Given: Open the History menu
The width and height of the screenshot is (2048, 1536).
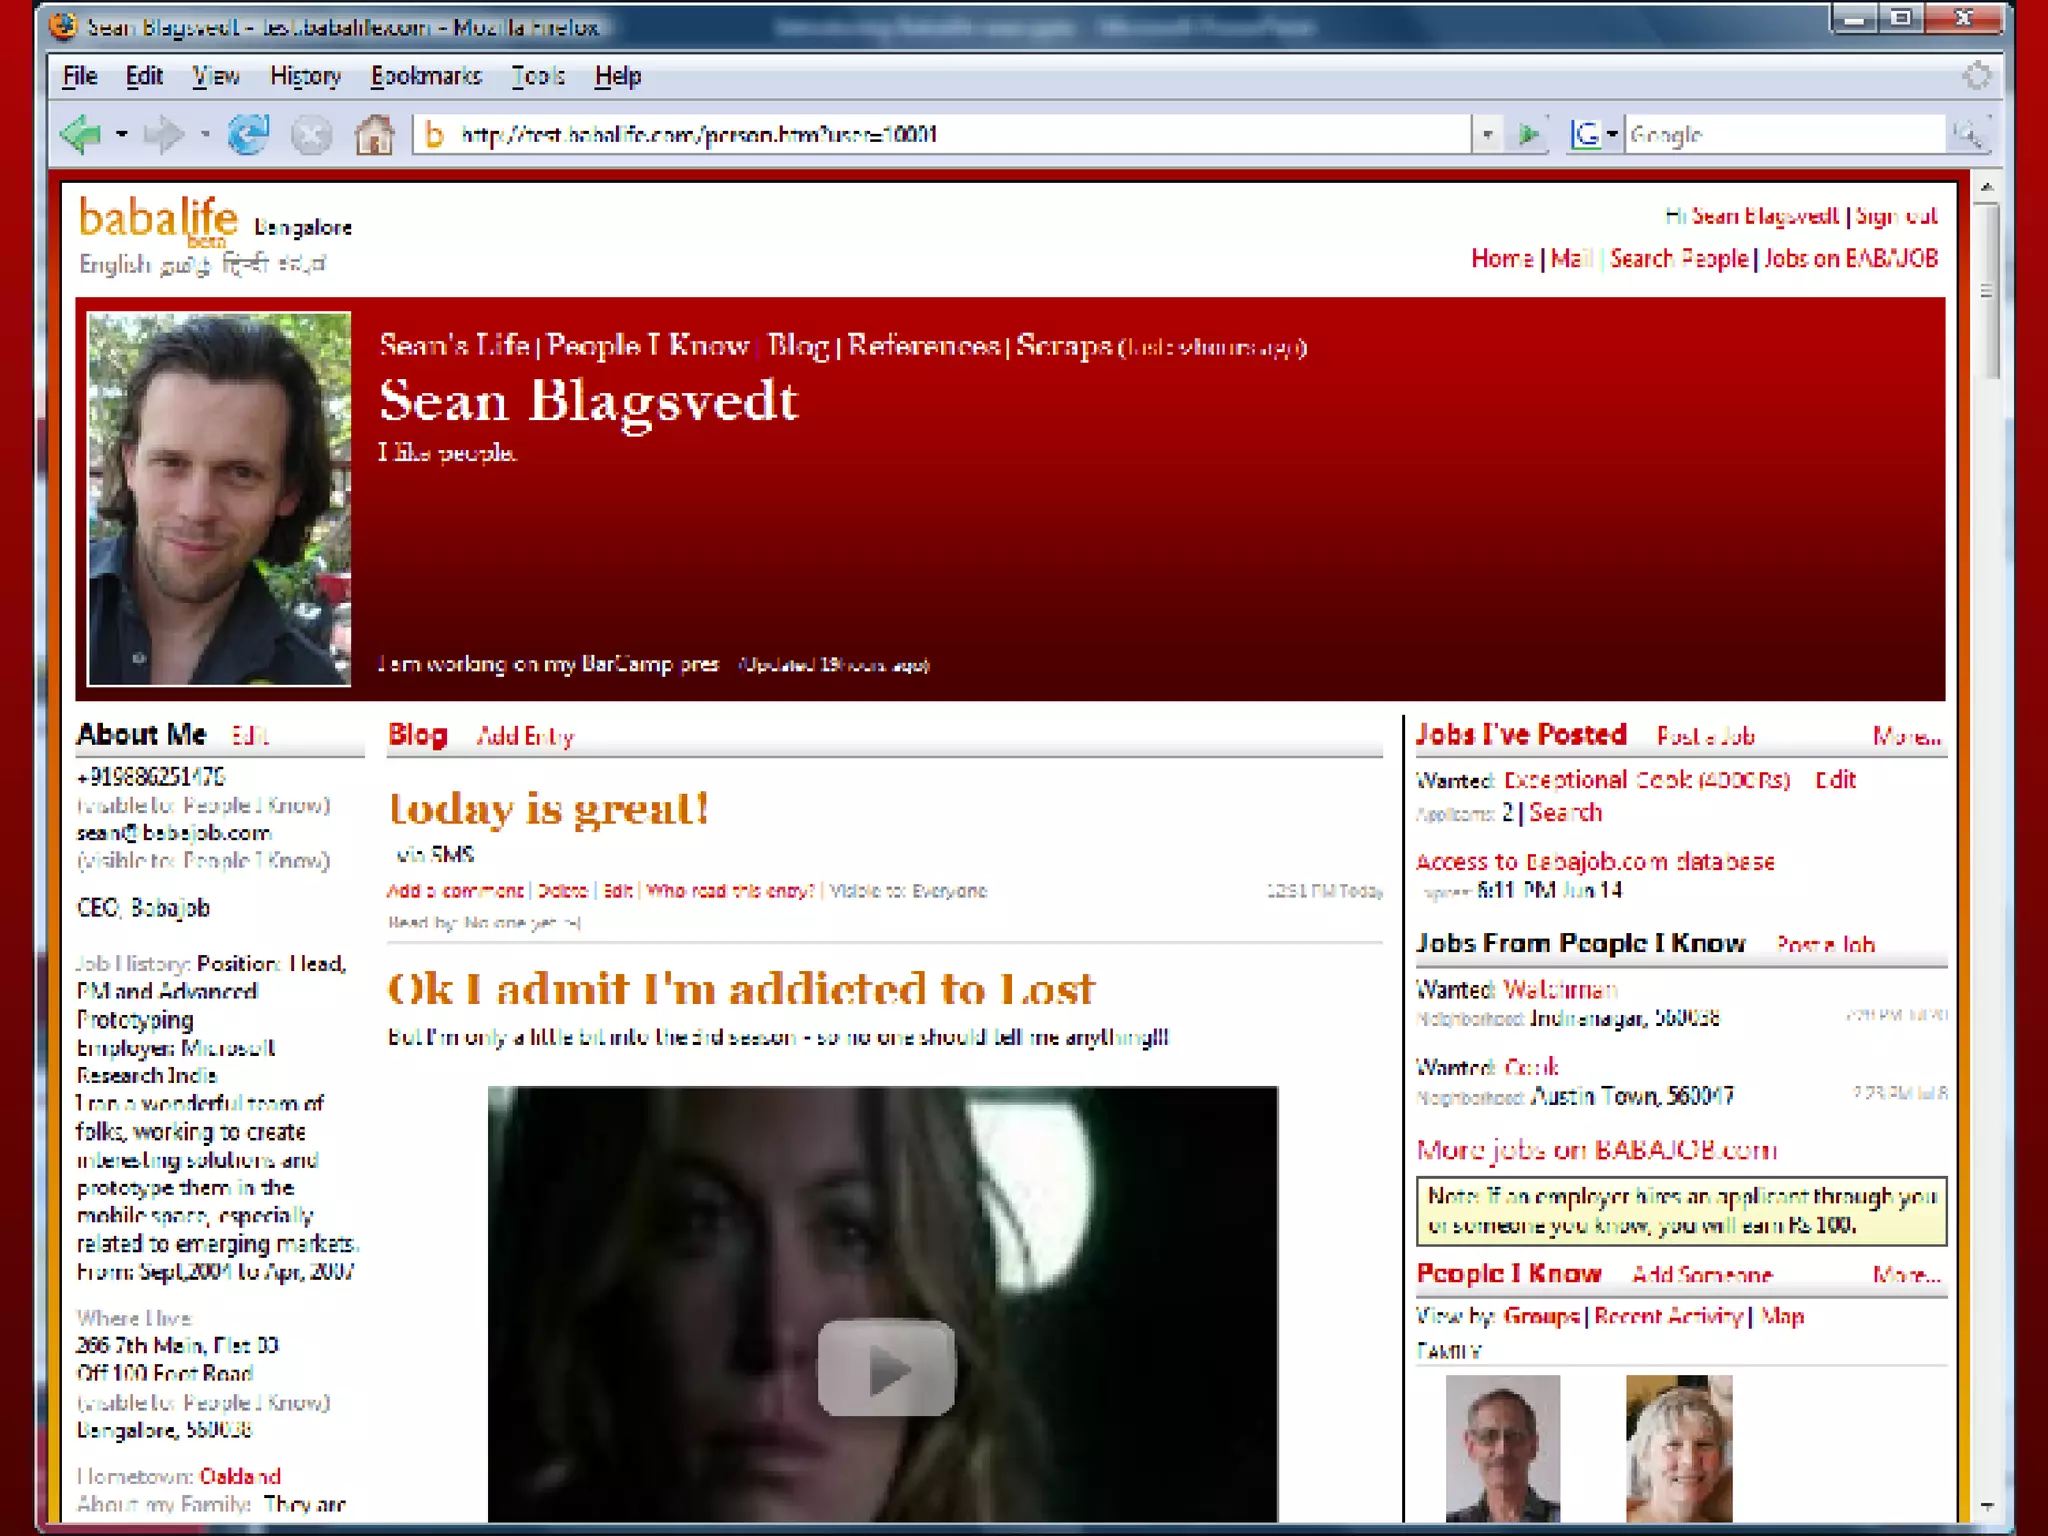Looking at the screenshot, I should 305,76.
